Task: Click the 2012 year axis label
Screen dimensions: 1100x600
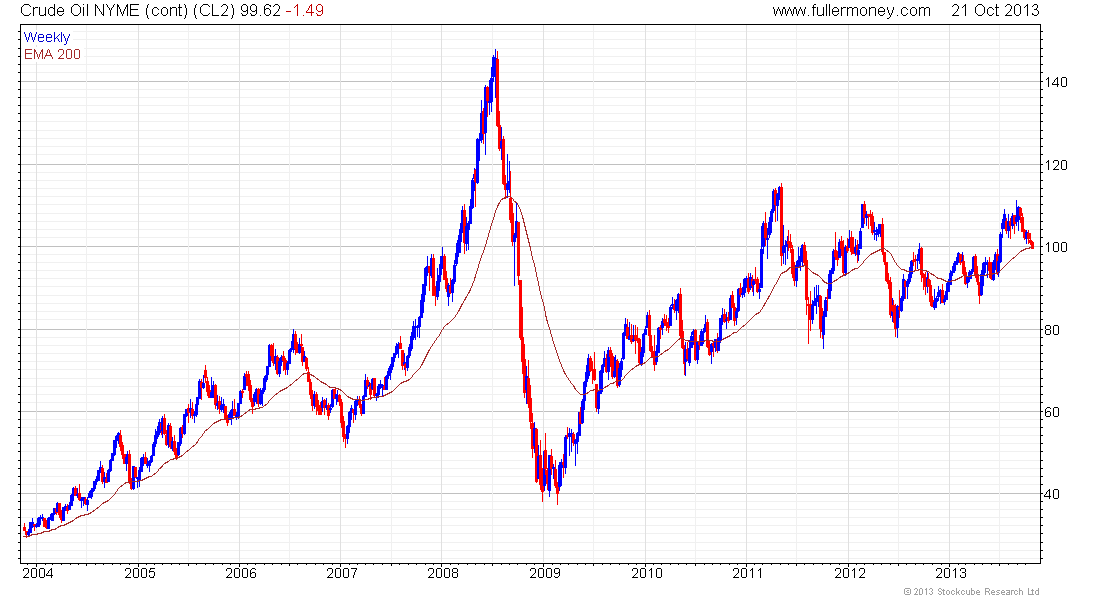Action: 850,573
